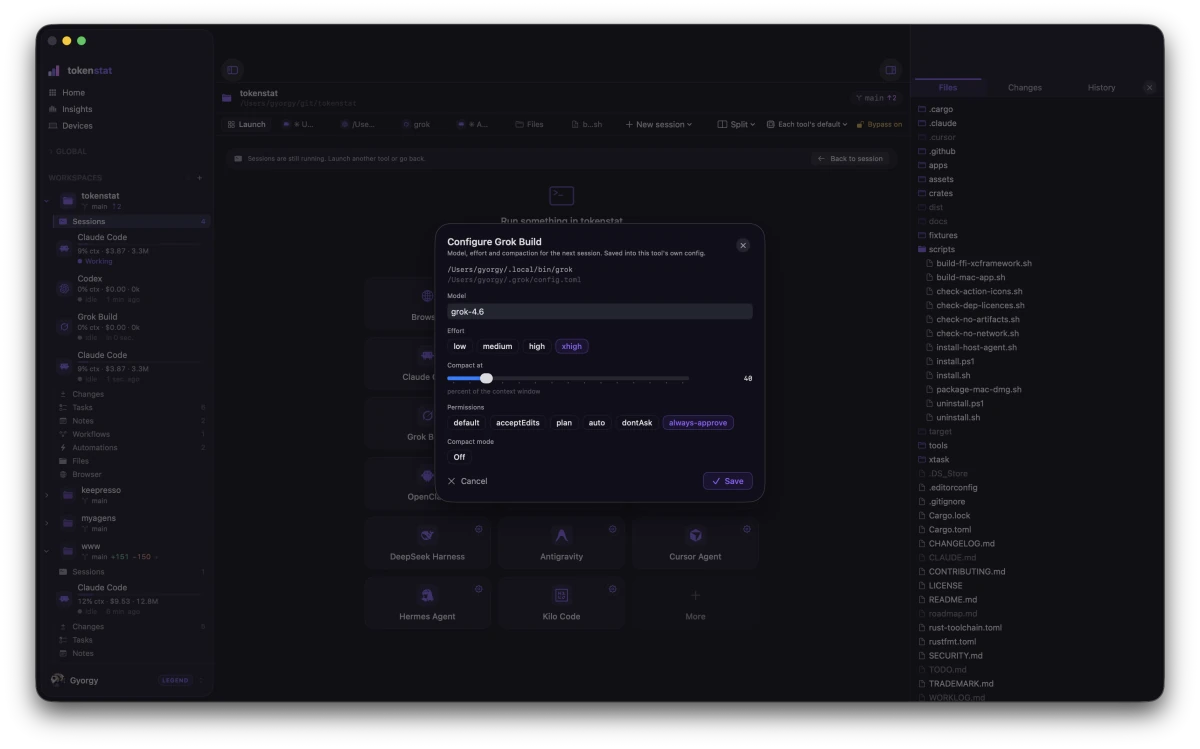Expand the myagens workspace
Screen dimensions: 1200x749
click(47, 523)
